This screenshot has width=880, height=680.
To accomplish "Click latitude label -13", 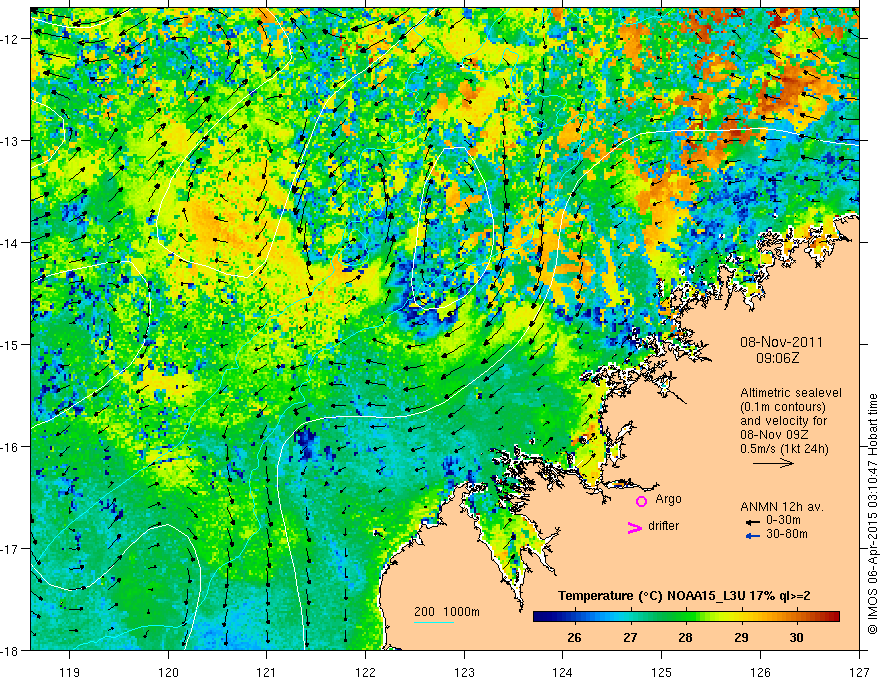I will tap(11, 141).
